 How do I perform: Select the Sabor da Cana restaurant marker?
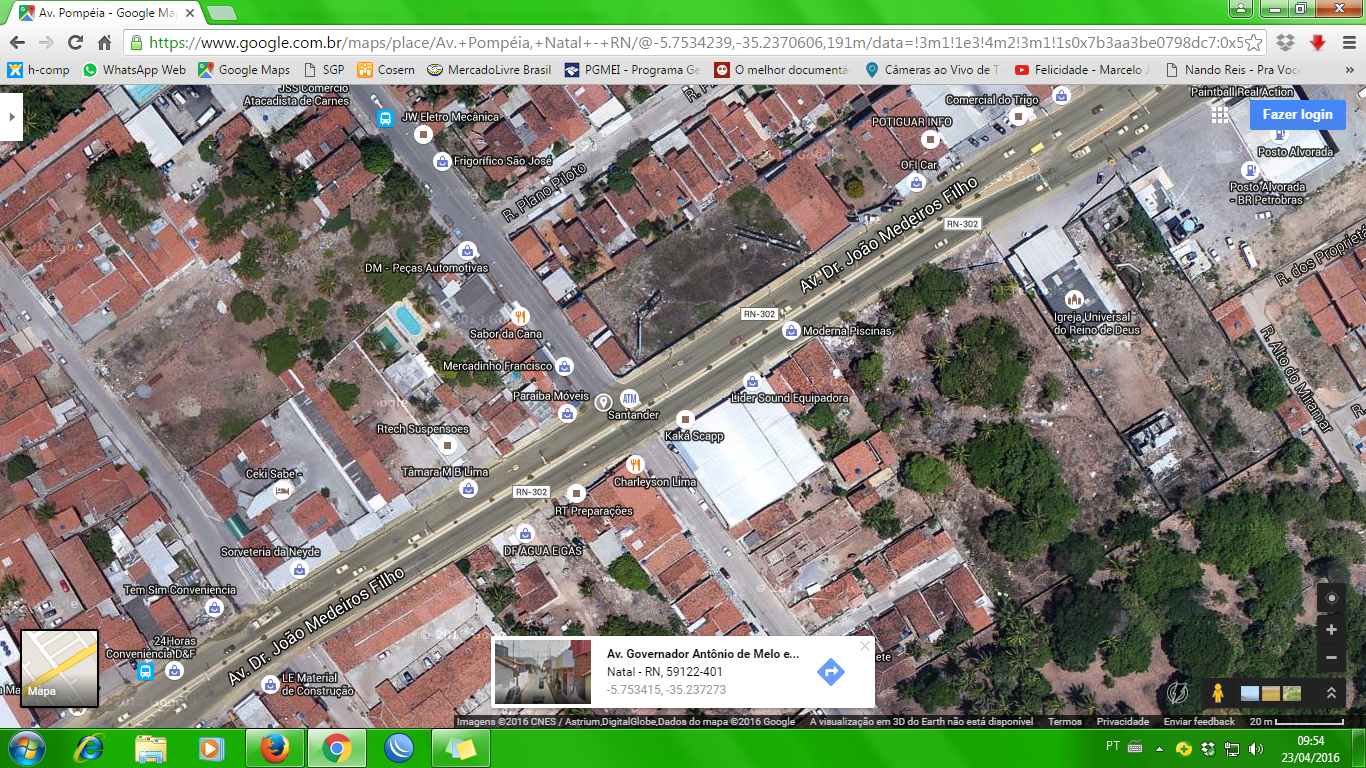click(x=519, y=315)
